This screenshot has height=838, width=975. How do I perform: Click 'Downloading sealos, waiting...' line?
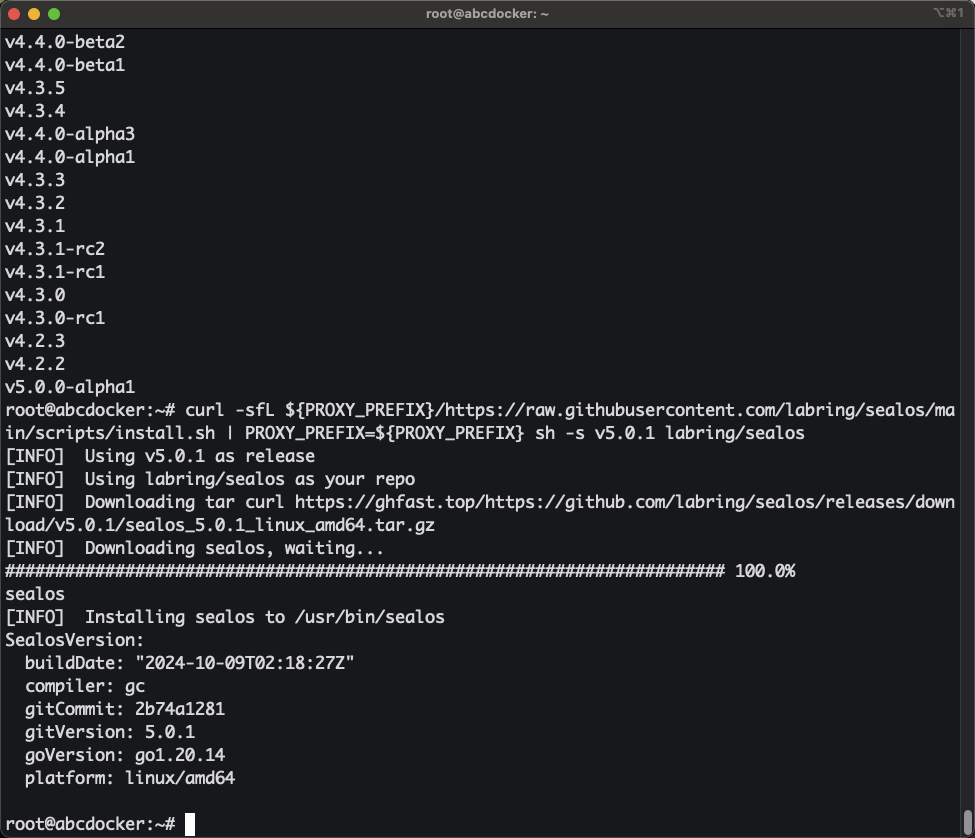[195, 548]
